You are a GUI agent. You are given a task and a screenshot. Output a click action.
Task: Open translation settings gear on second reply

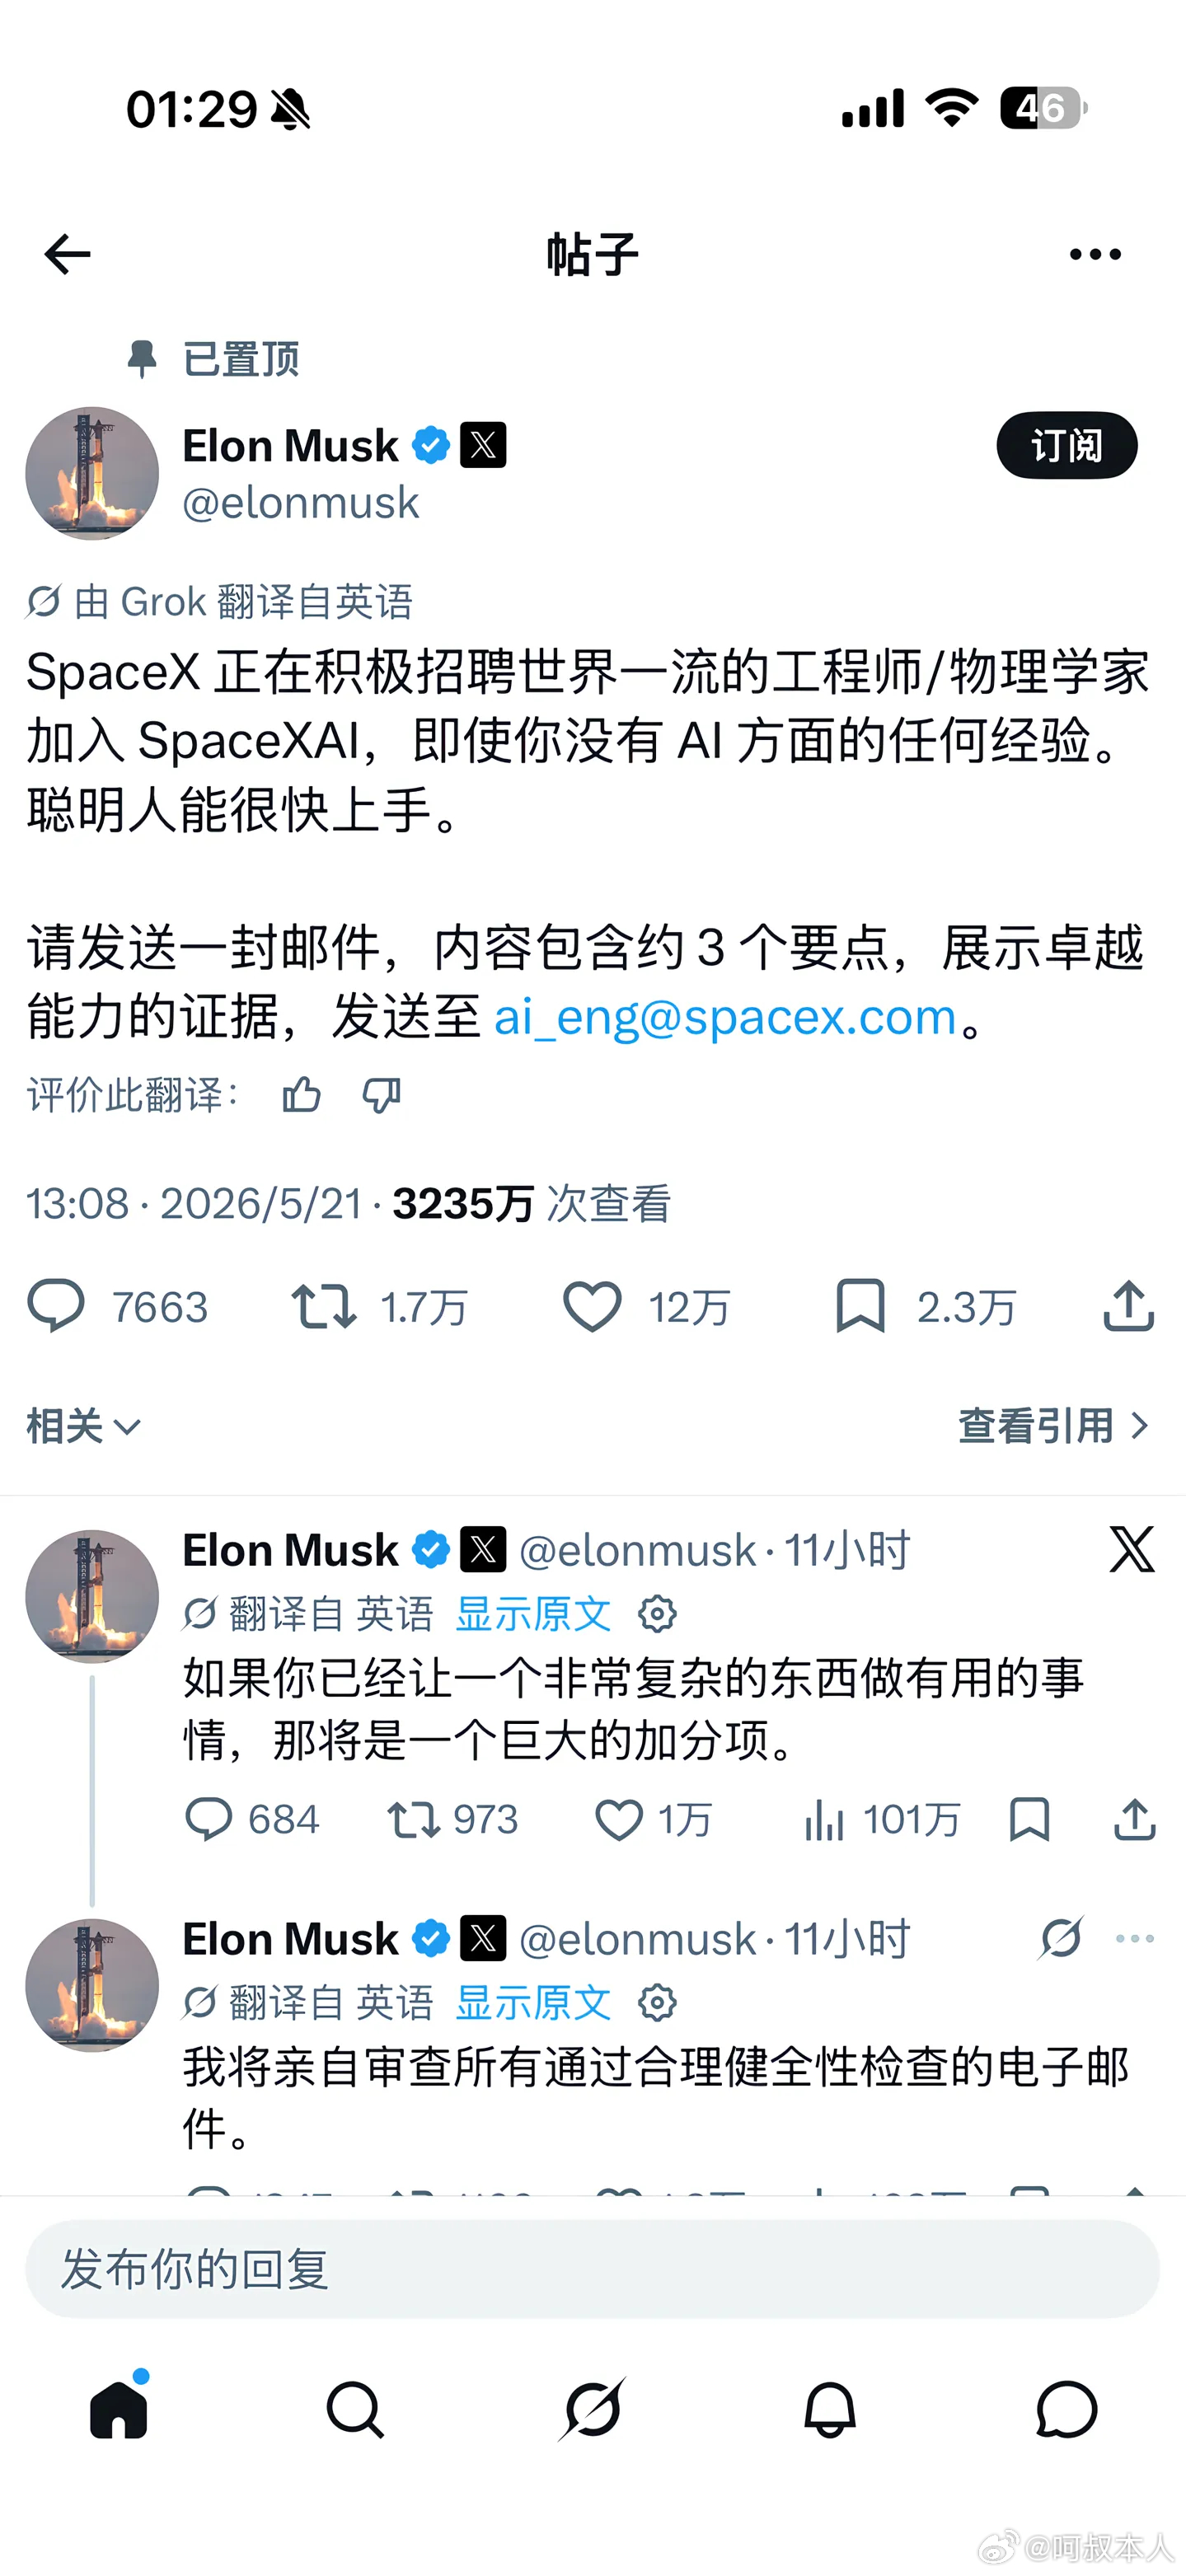[657, 2002]
